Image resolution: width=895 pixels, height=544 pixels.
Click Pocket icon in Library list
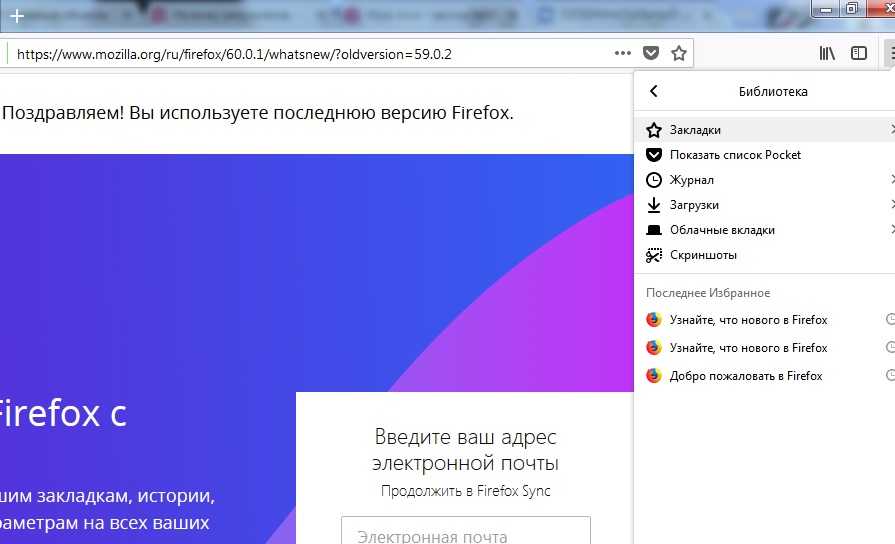tap(654, 155)
